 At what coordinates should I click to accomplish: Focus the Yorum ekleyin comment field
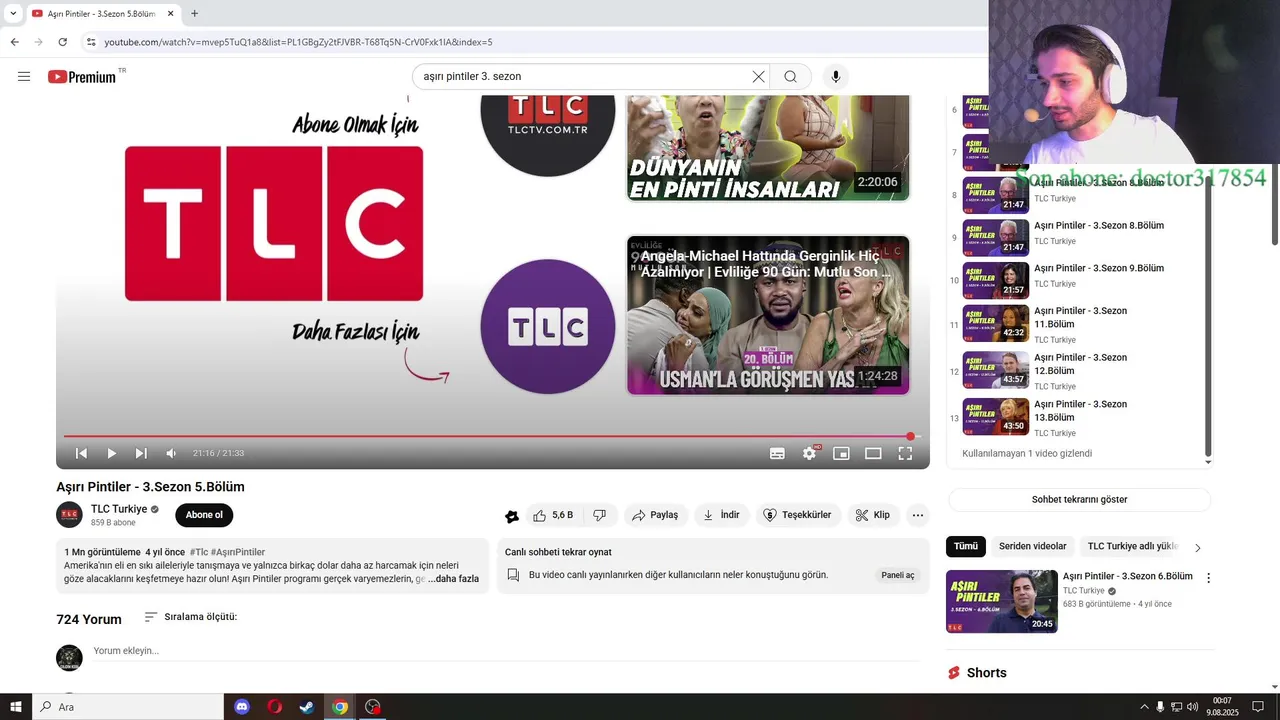point(506,651)
